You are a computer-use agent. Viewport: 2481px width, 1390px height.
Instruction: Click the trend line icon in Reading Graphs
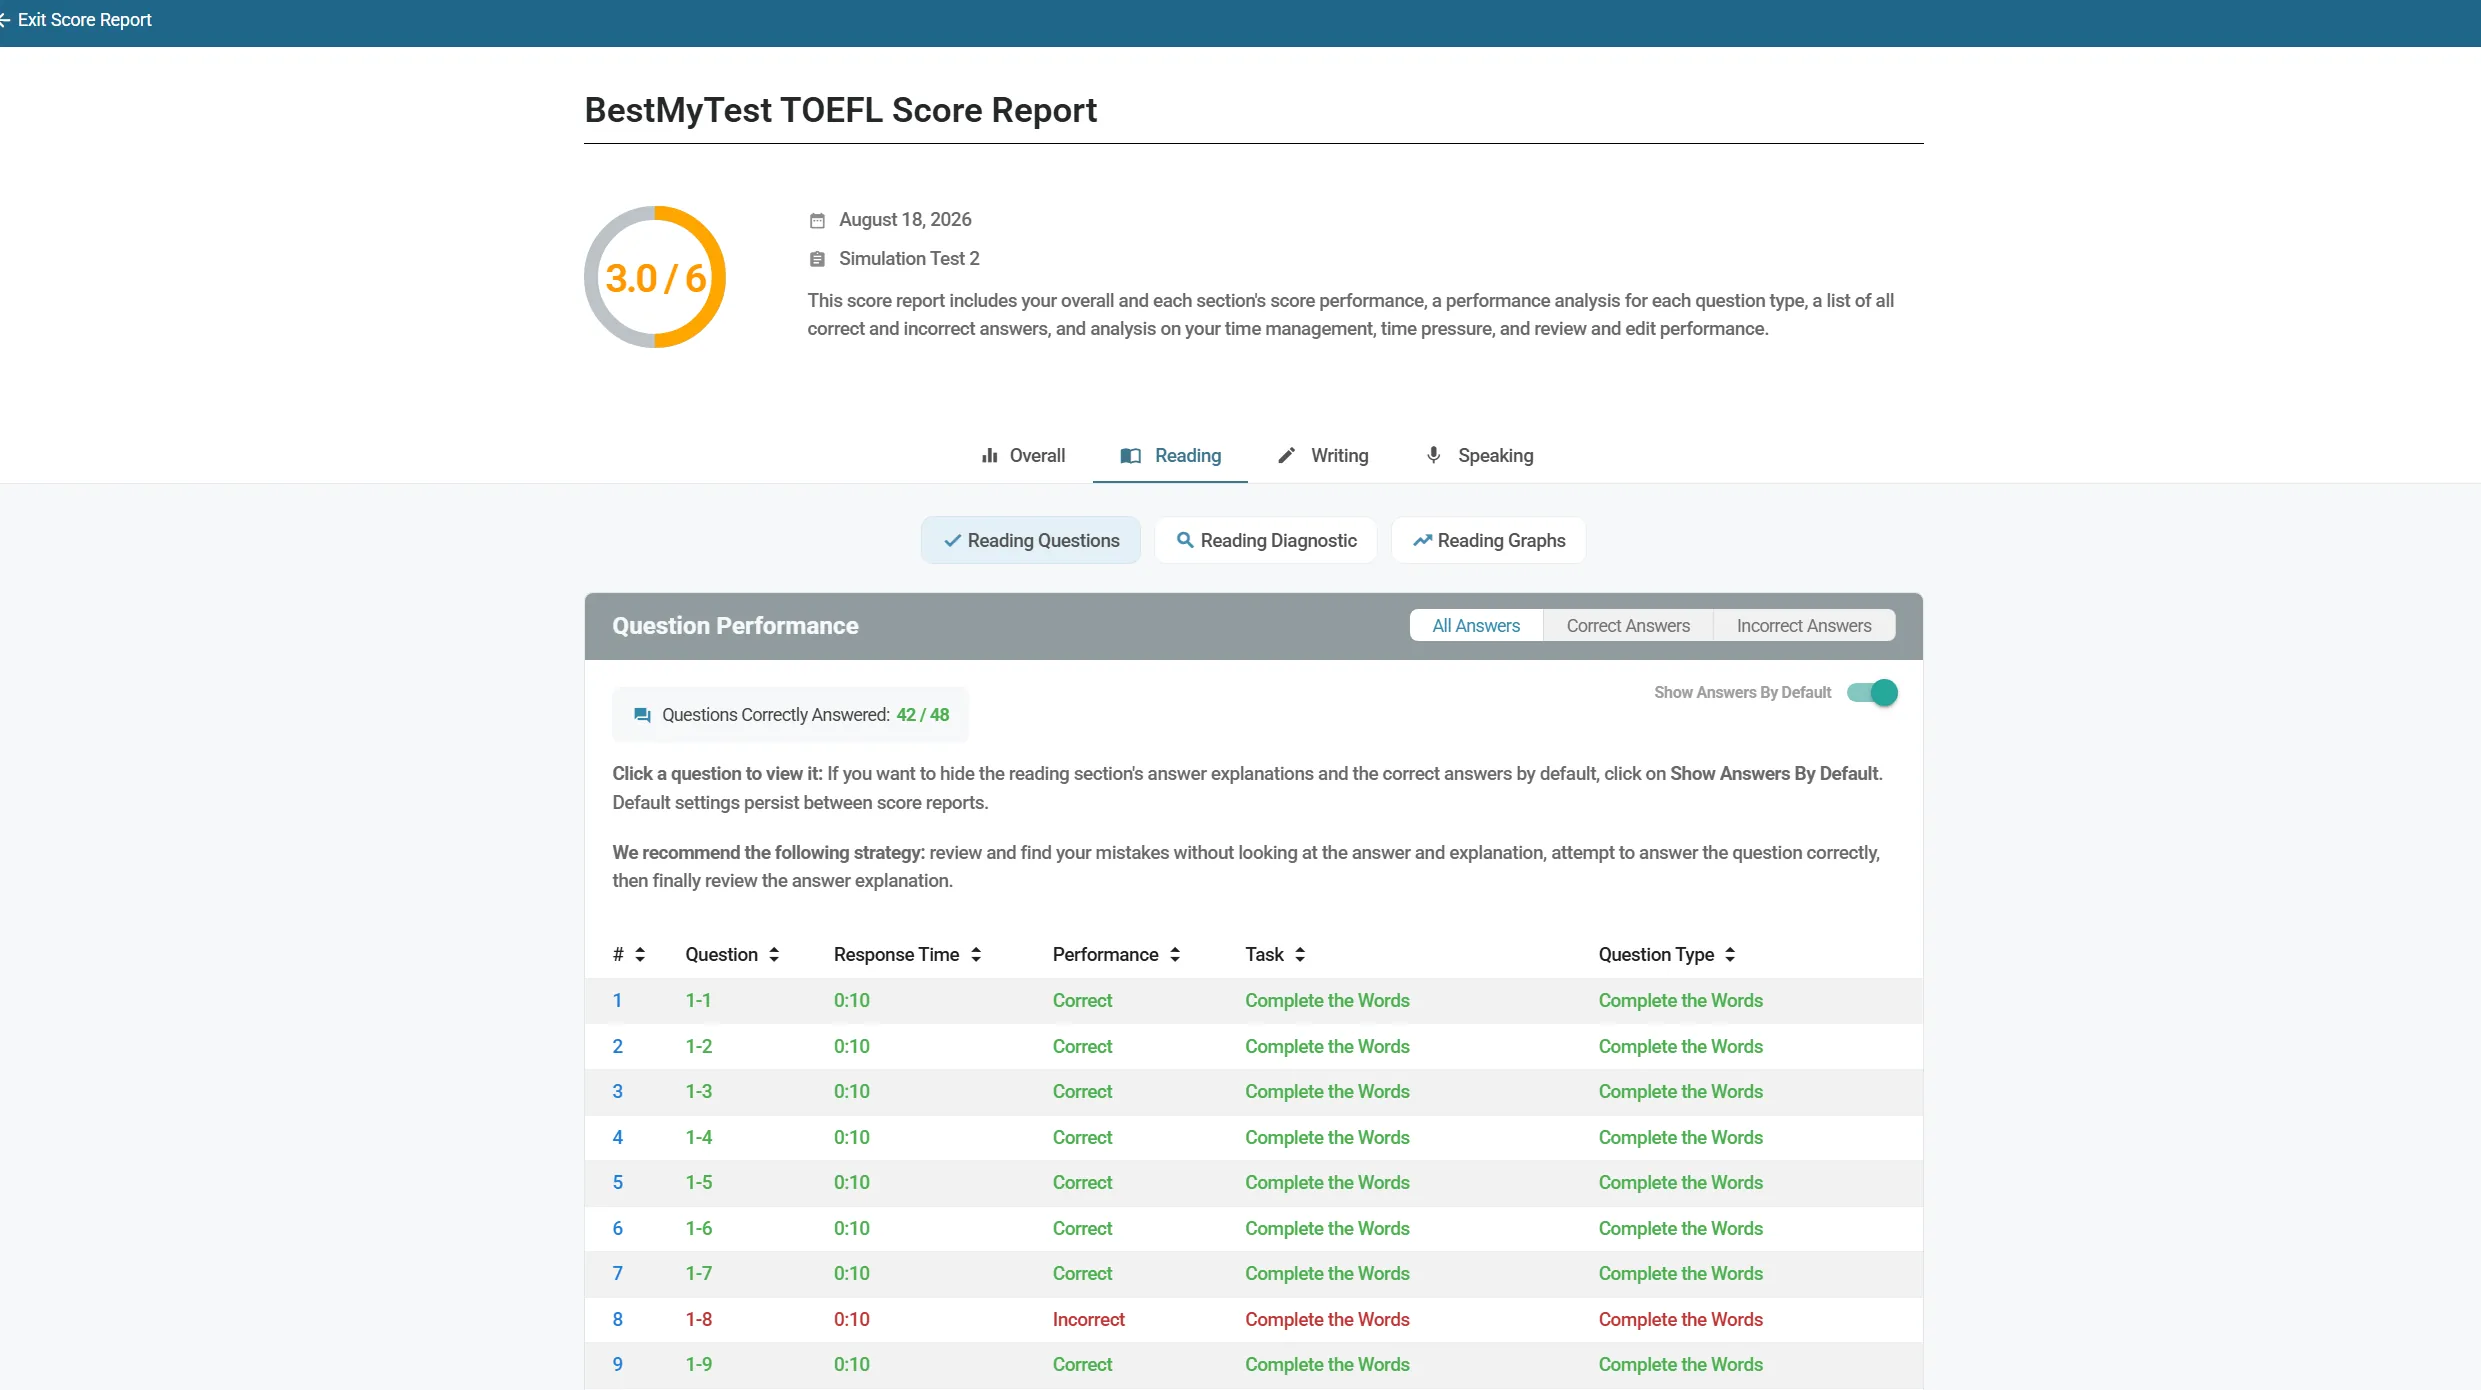point(1422,541)
